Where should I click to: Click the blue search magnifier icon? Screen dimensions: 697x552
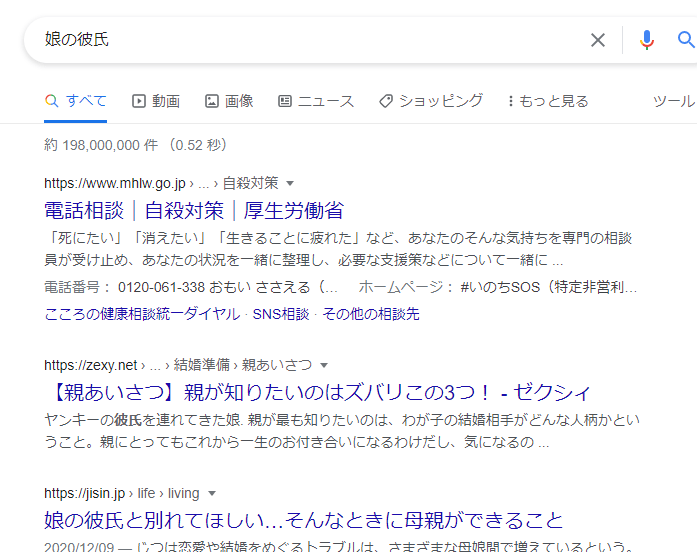pos(686,40)
